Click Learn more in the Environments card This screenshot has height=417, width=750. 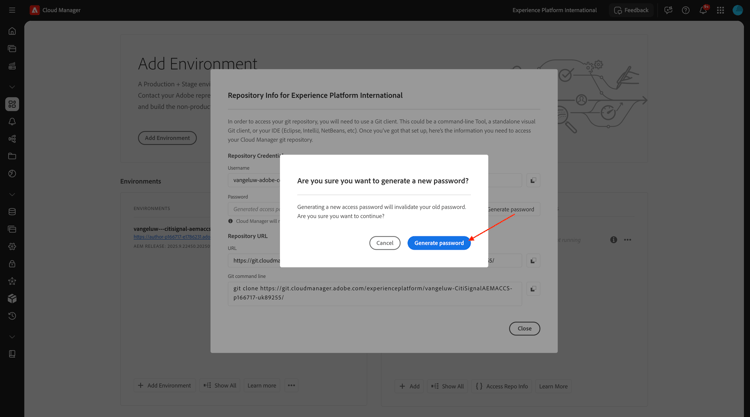[x=262, y=385]
